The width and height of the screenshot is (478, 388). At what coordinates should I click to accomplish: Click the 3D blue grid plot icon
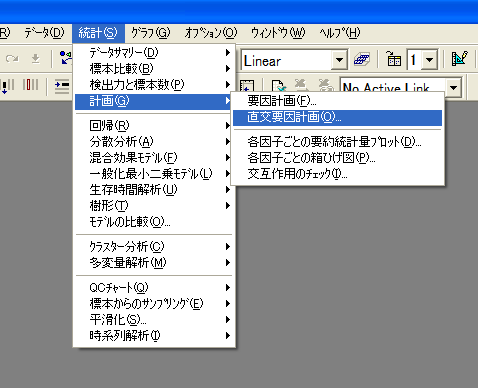(x=362, y=60)
